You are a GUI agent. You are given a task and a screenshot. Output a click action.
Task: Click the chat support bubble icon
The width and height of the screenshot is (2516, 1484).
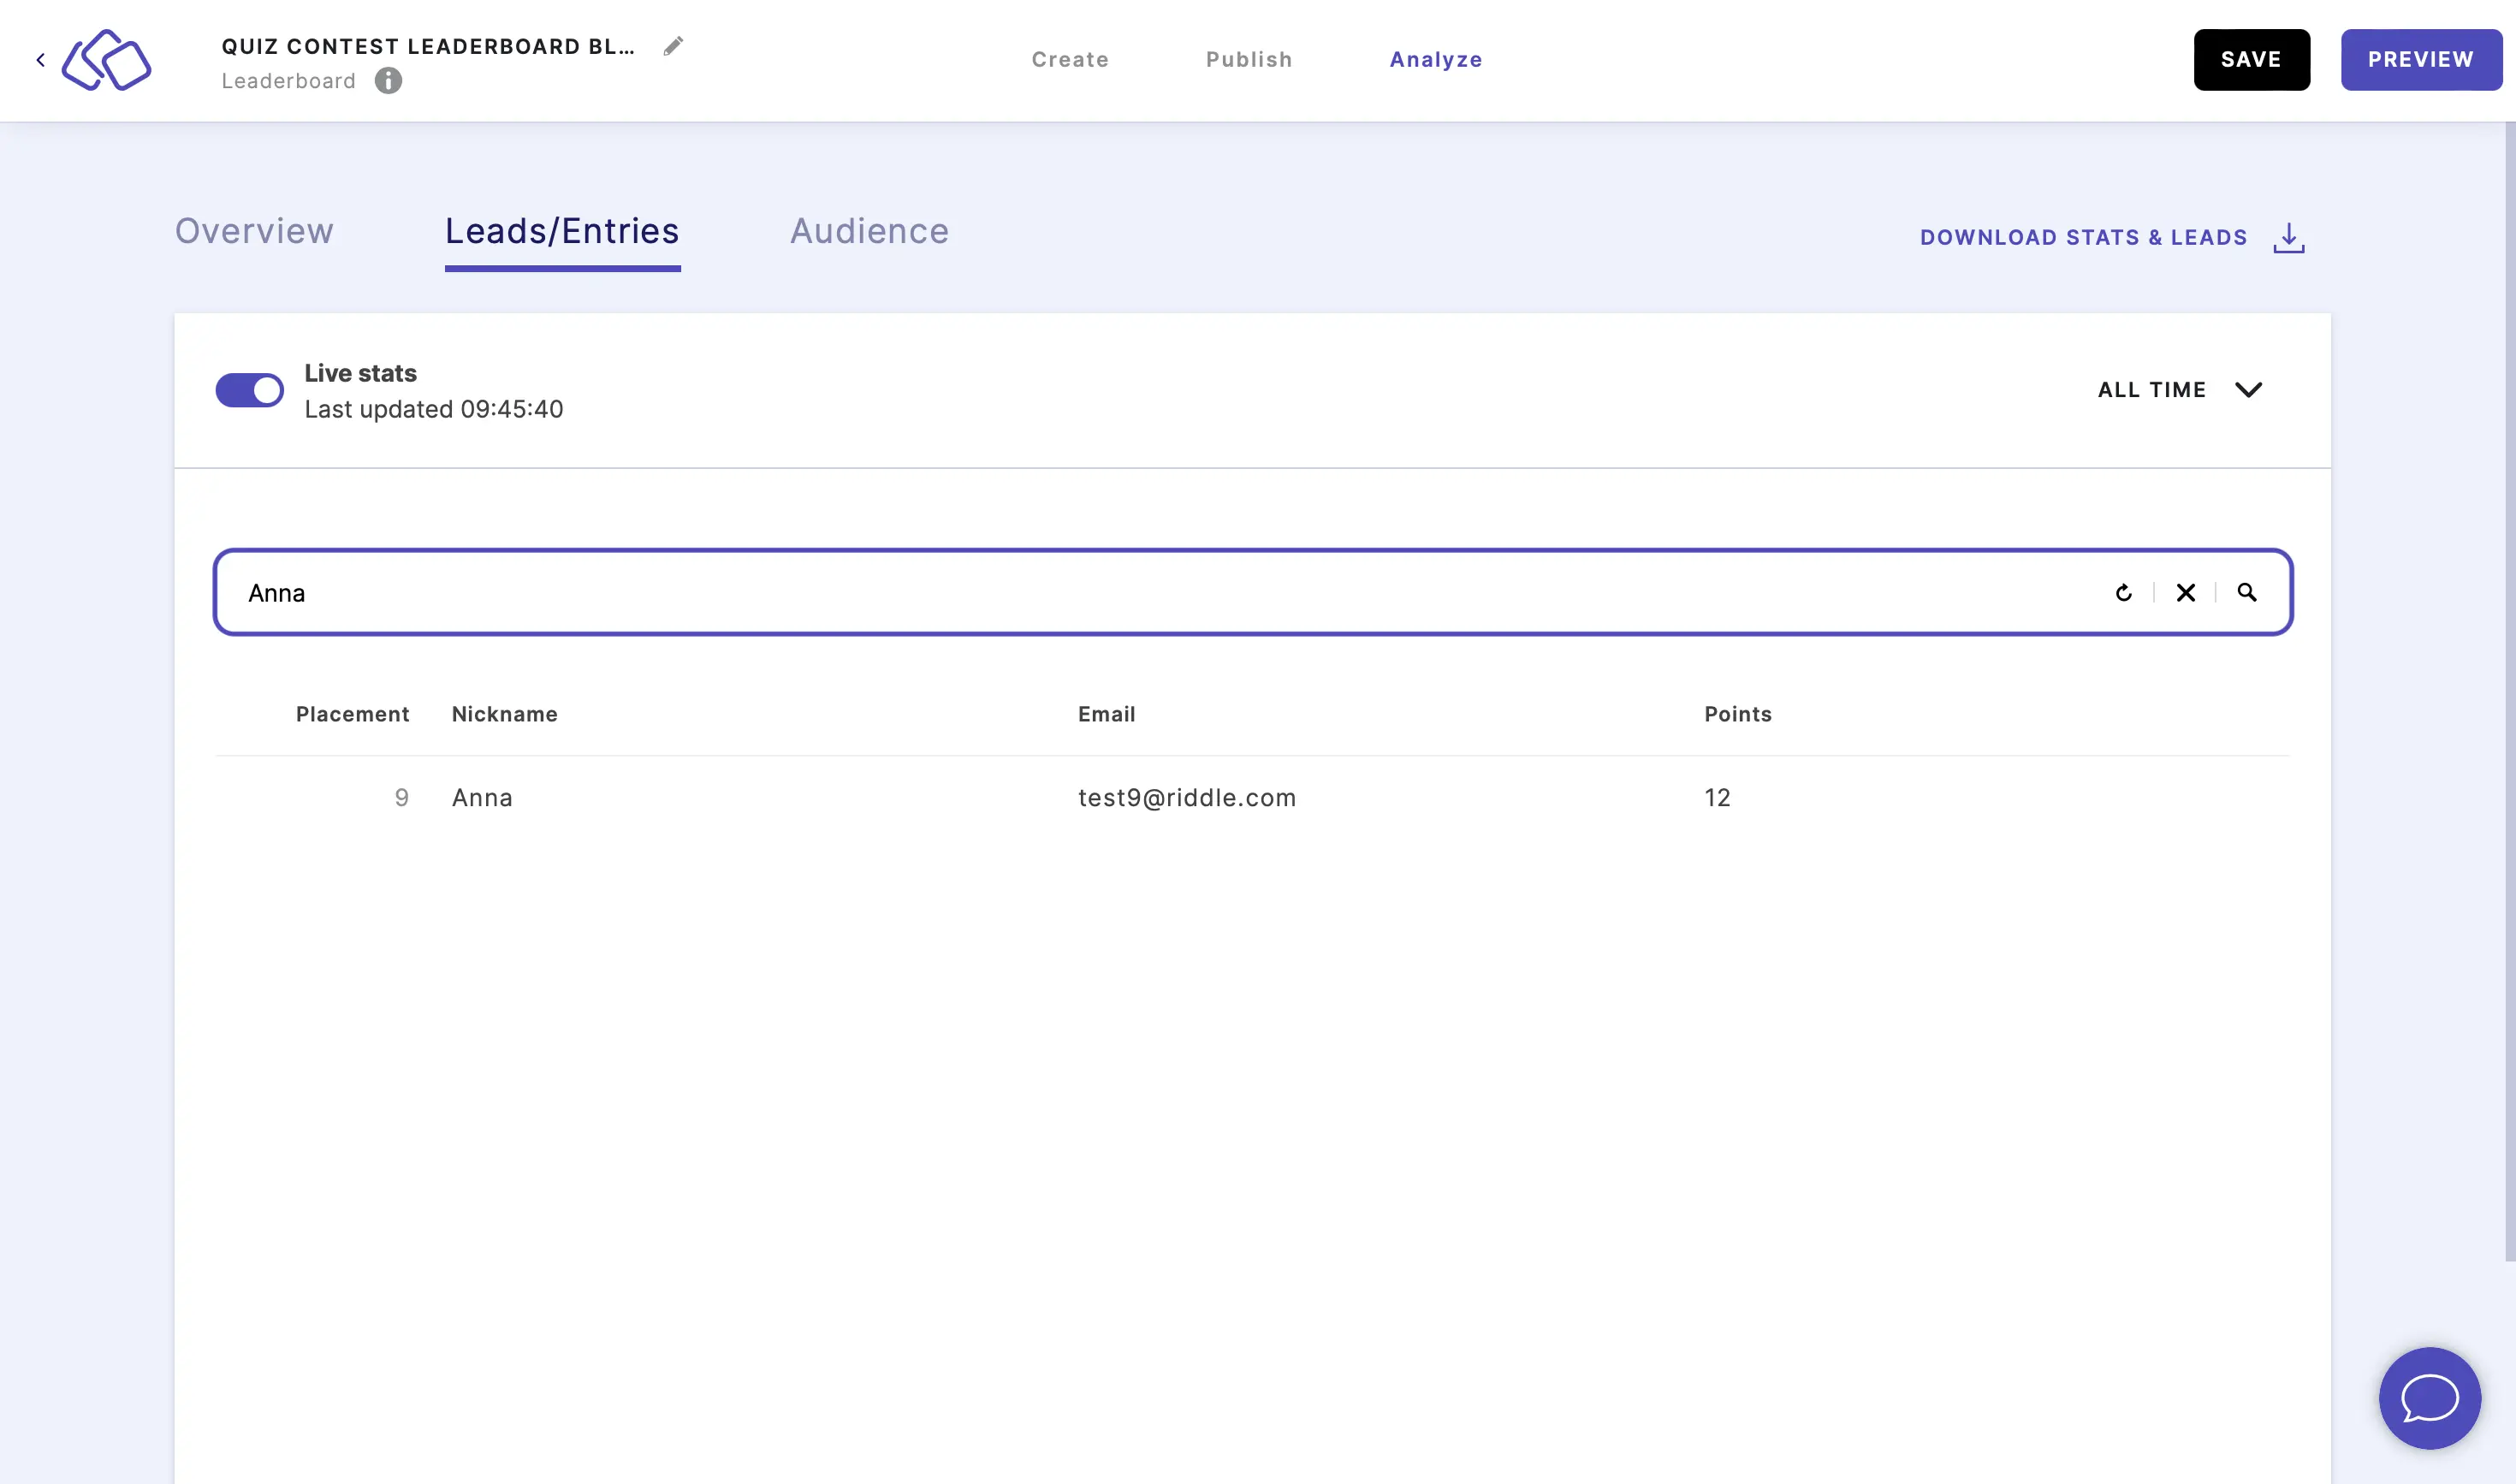(2433, 1399)
